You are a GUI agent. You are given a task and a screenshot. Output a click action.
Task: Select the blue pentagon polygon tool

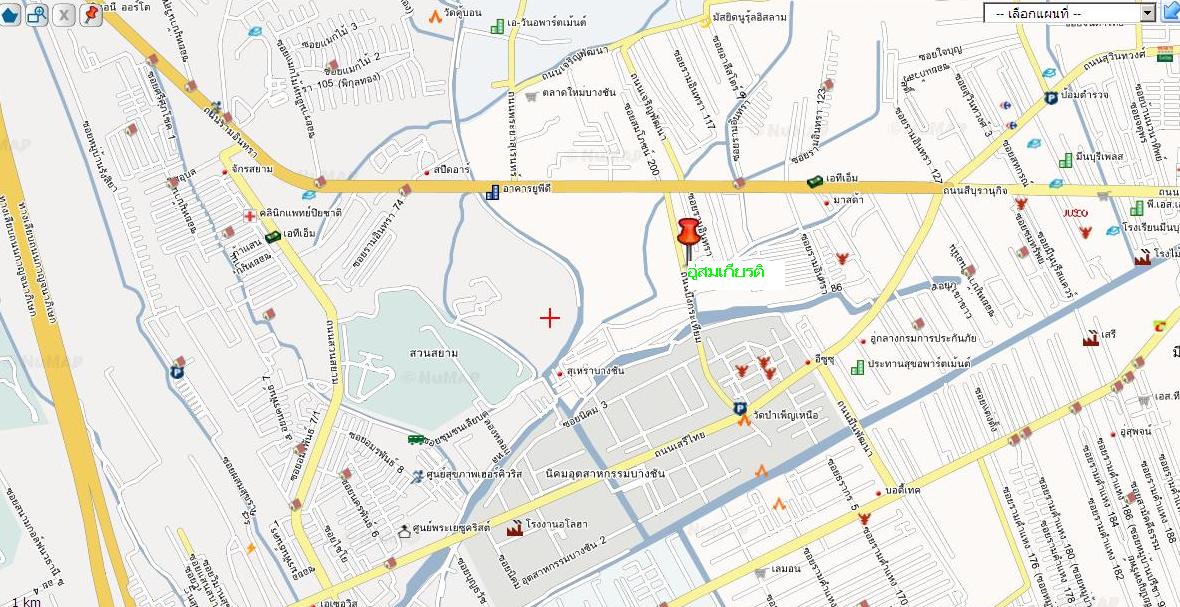tap(10, 14)
